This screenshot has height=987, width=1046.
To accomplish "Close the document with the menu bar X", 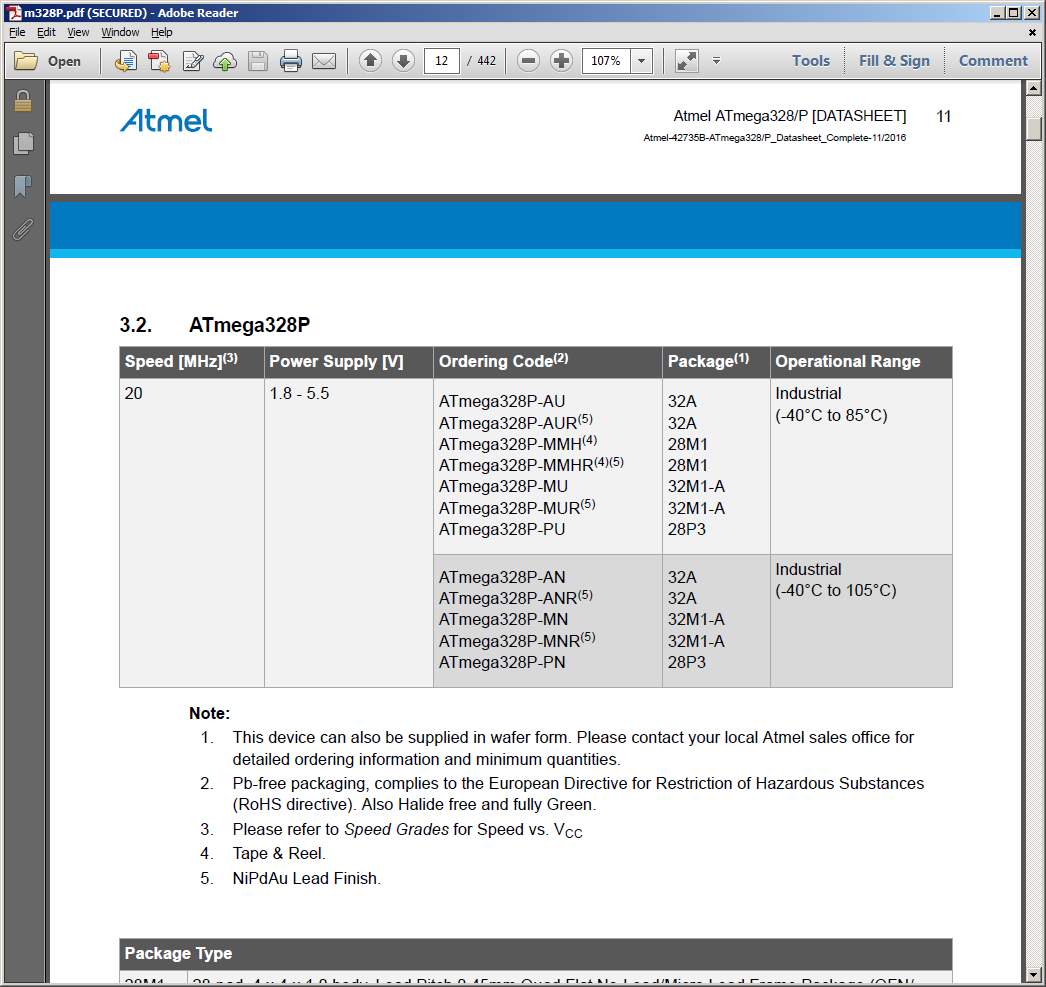I will coord(1032,32).
